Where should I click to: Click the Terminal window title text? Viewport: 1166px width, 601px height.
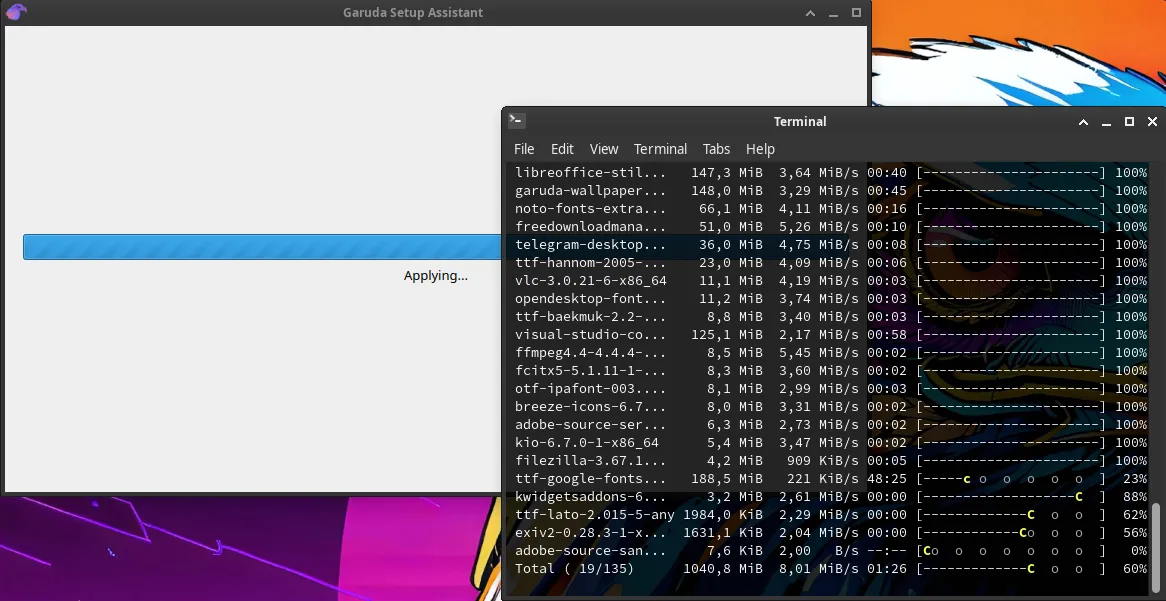(x=799, y=121)
